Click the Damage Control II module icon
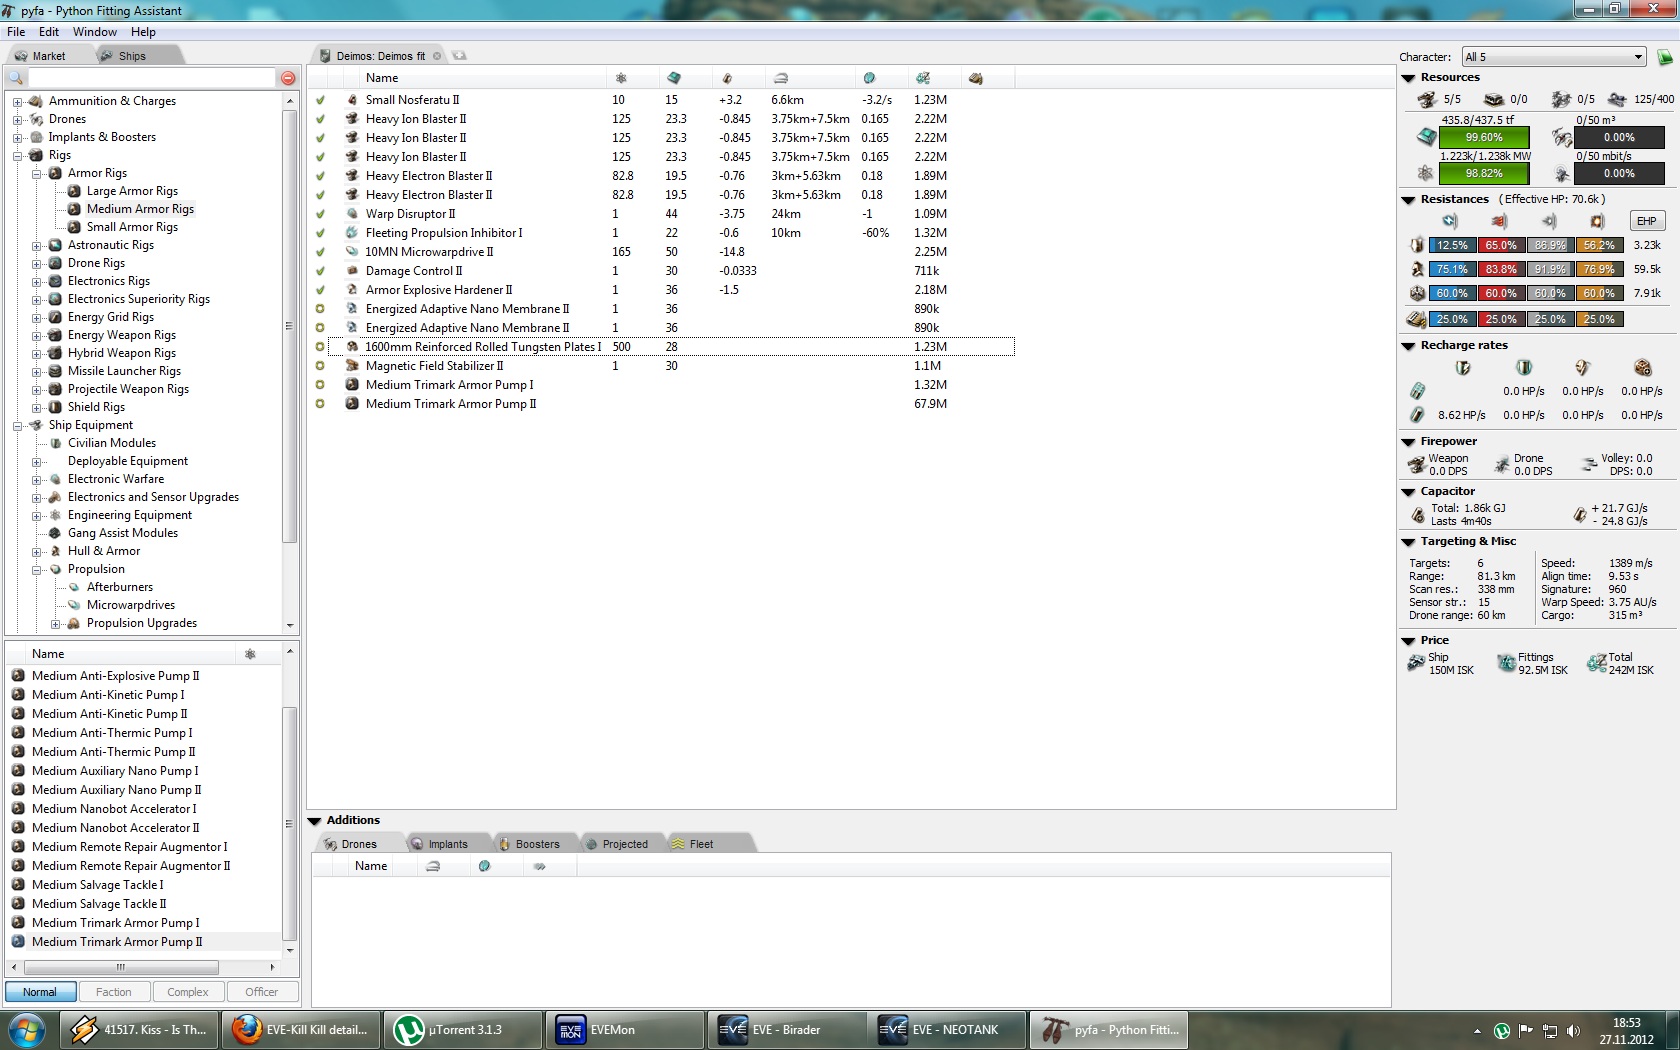Screen dimensions: 1680x1050 tap(352, 271)
